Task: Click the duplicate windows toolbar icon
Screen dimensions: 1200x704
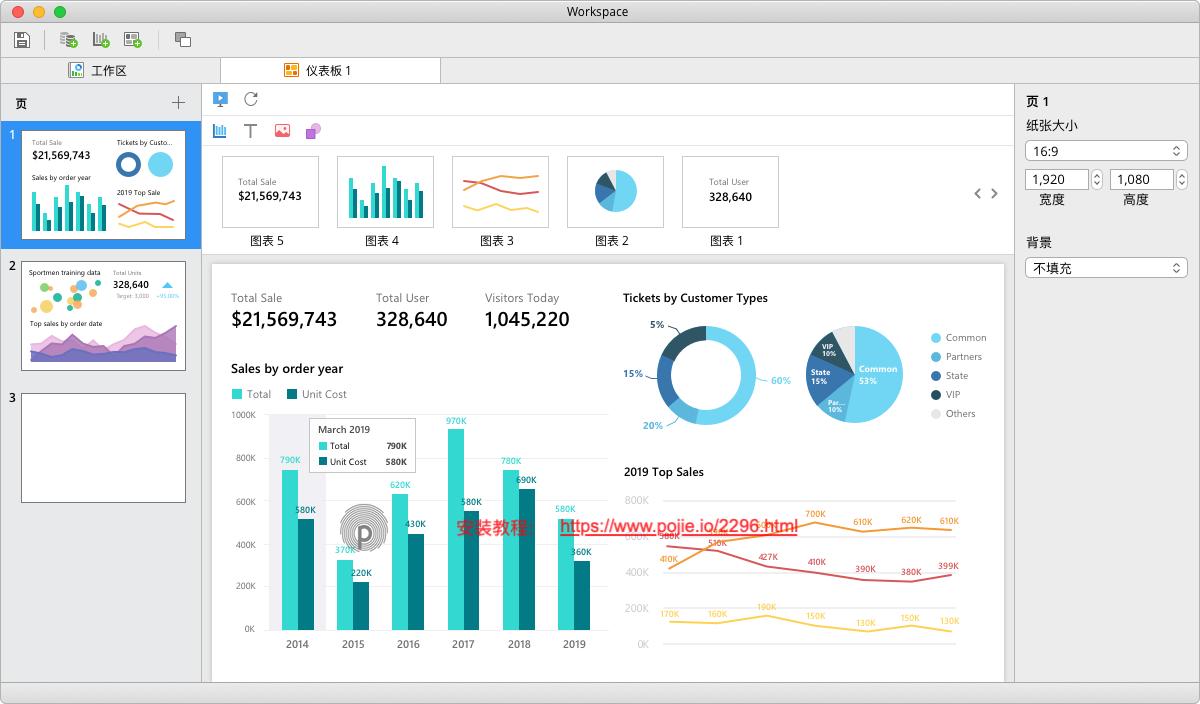Action: pyautogui.click(x=182, y=40)
